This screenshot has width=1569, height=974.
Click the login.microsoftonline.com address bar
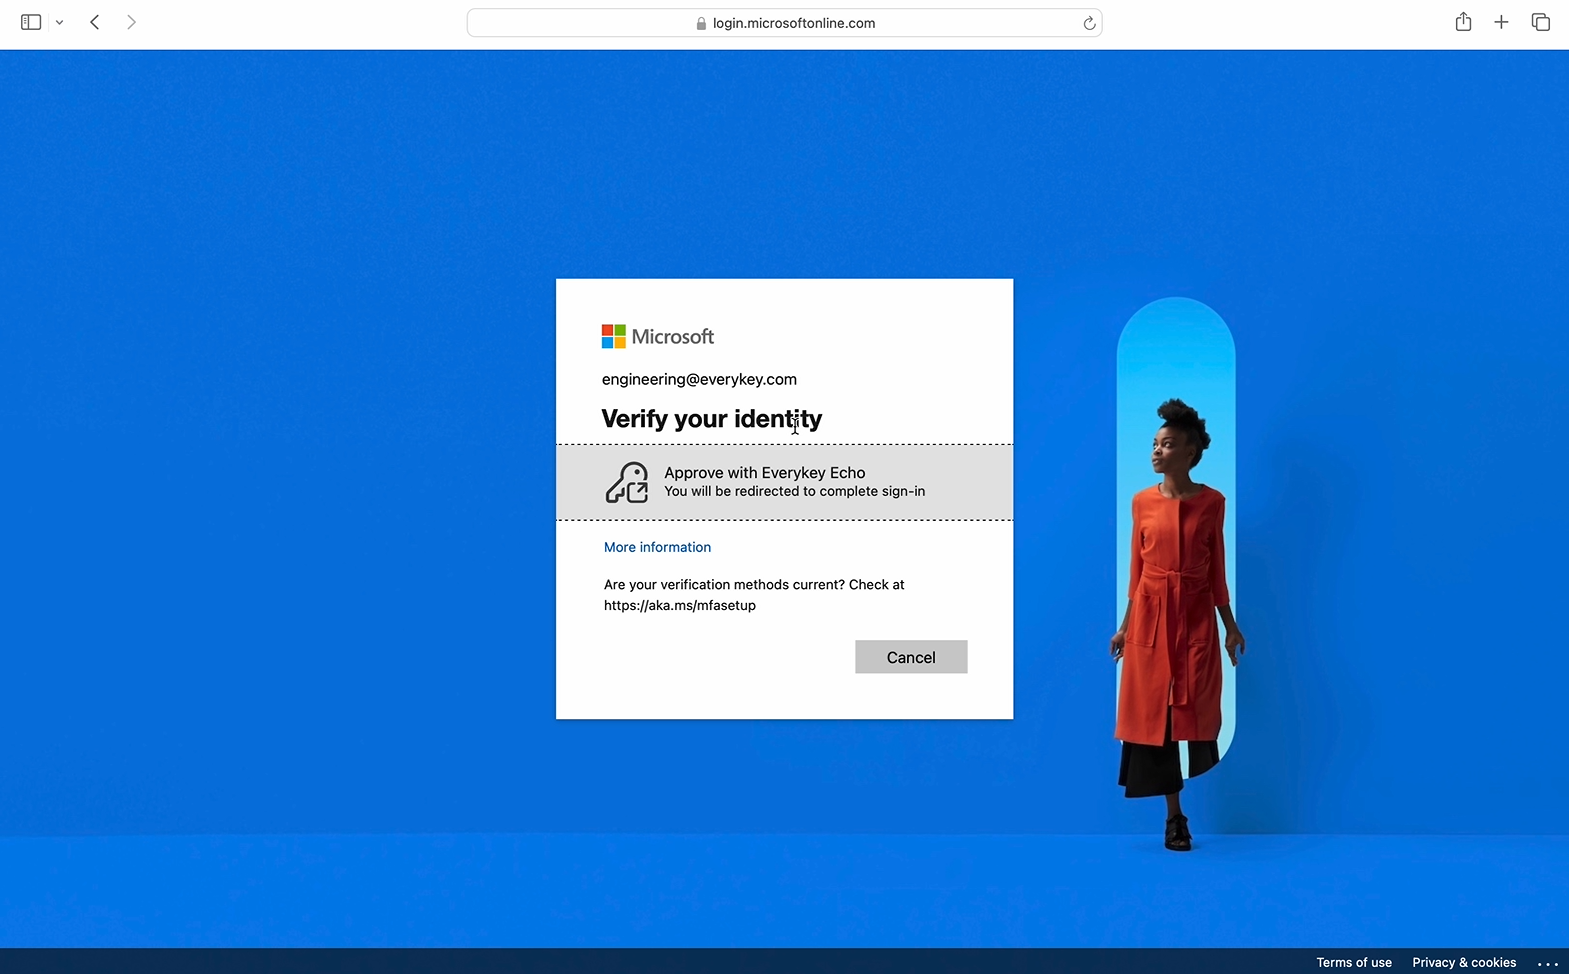(784, 23)
